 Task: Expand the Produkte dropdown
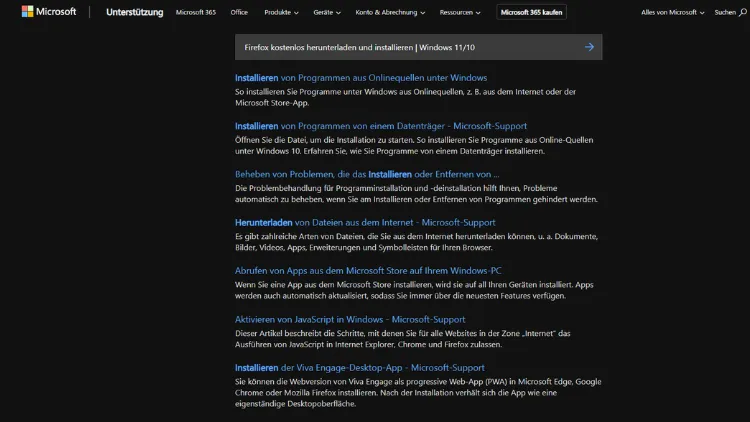[x=281, y=12]
